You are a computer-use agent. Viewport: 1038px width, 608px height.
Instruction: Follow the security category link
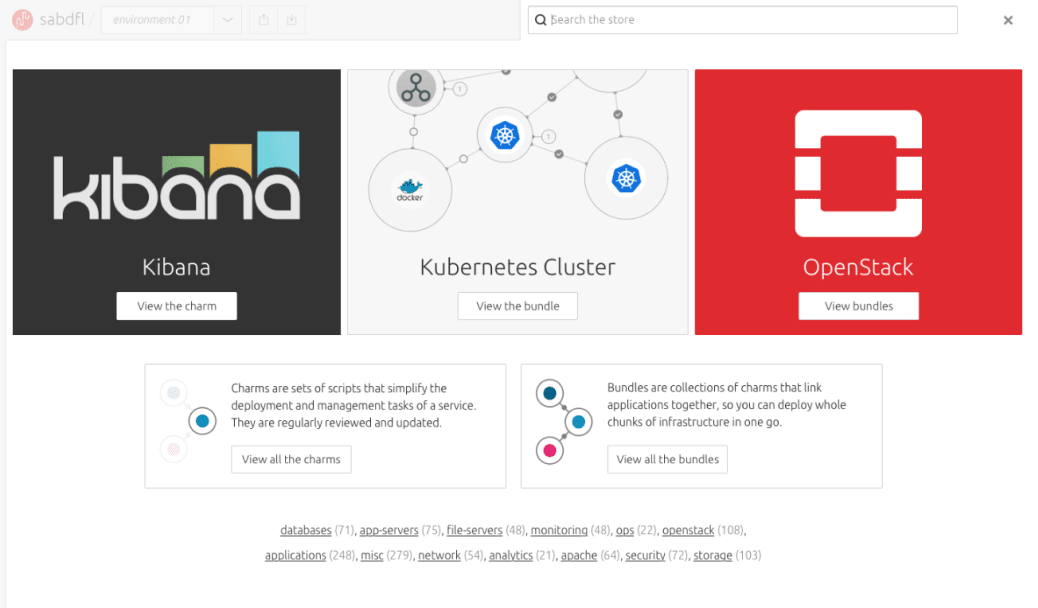click(645, 555)
